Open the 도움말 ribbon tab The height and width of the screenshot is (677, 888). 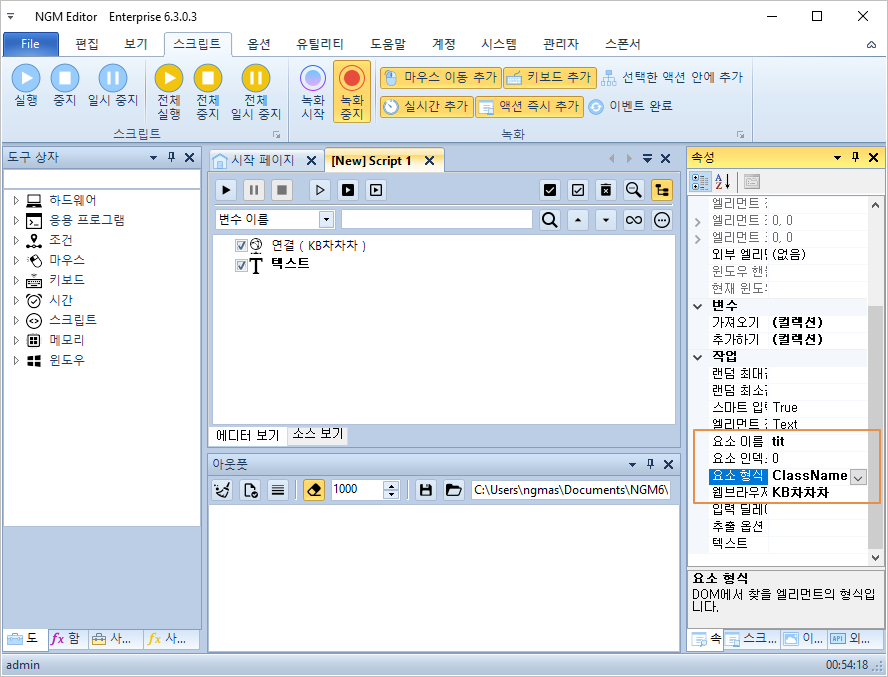click(388, 44)
